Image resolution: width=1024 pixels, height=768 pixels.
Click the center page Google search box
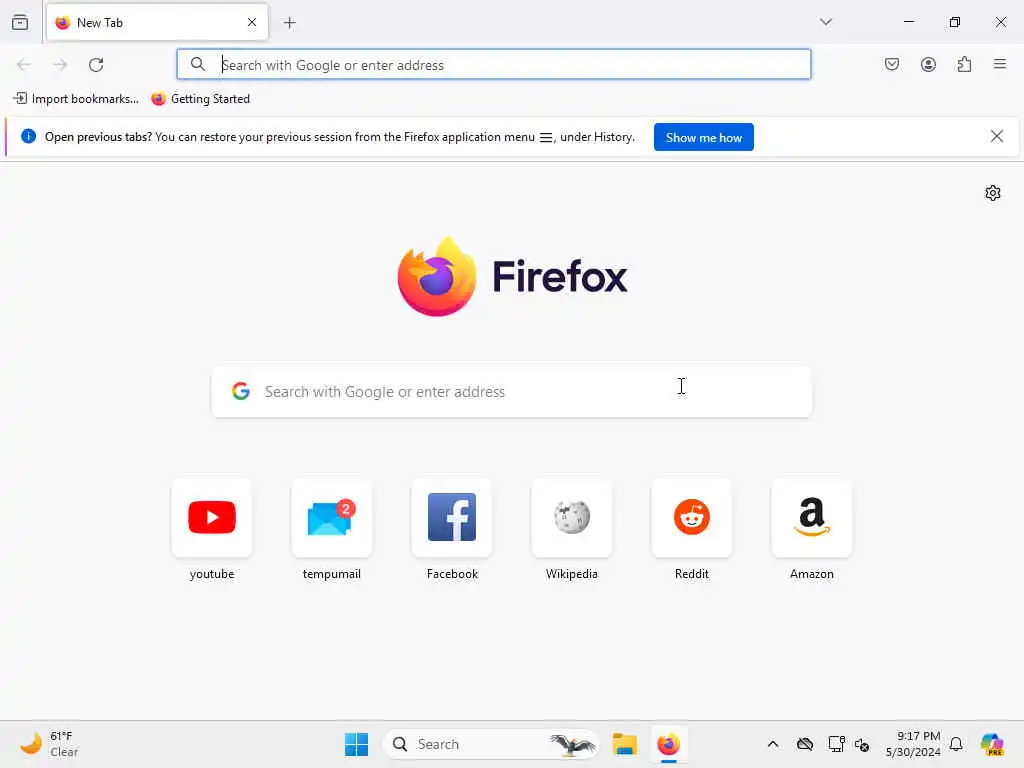pos(512,392)
